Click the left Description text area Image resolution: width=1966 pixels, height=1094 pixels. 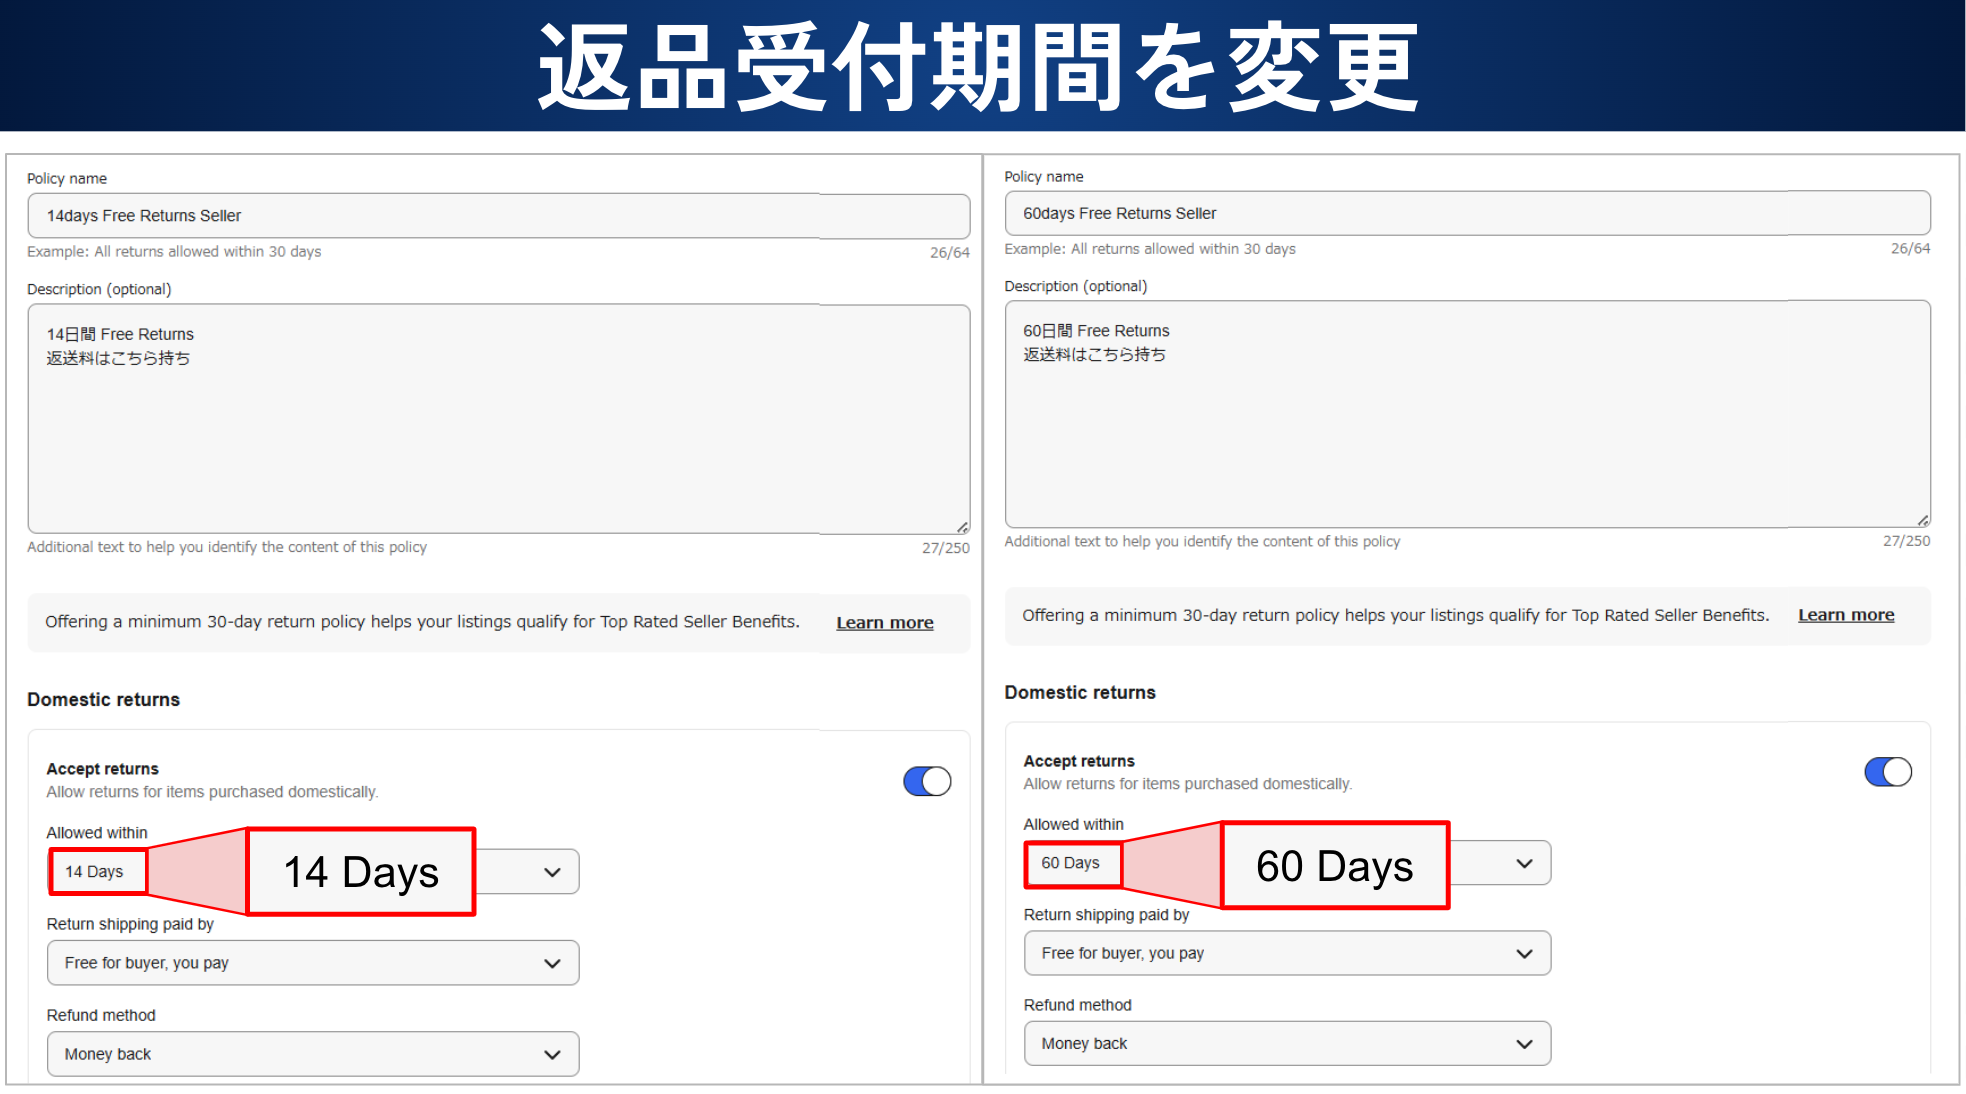tap(498, 420)
